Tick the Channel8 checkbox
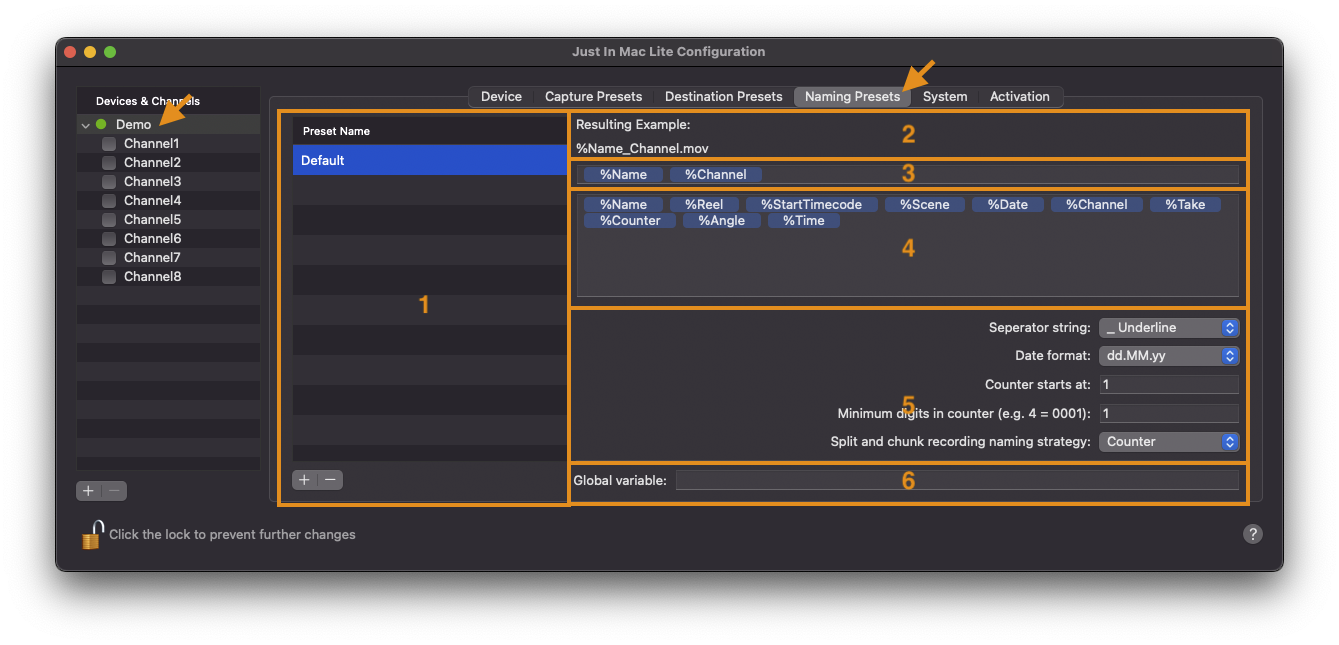The image size is (1339, 645). 109,277
